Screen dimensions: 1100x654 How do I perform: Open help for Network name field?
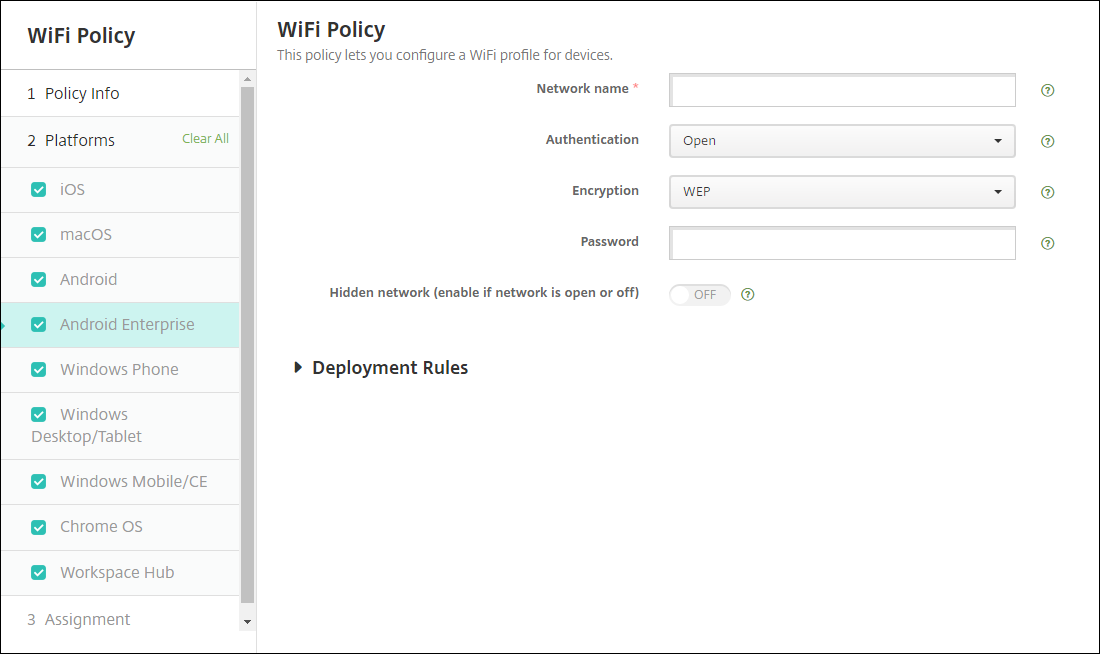tap(1047, 91)
